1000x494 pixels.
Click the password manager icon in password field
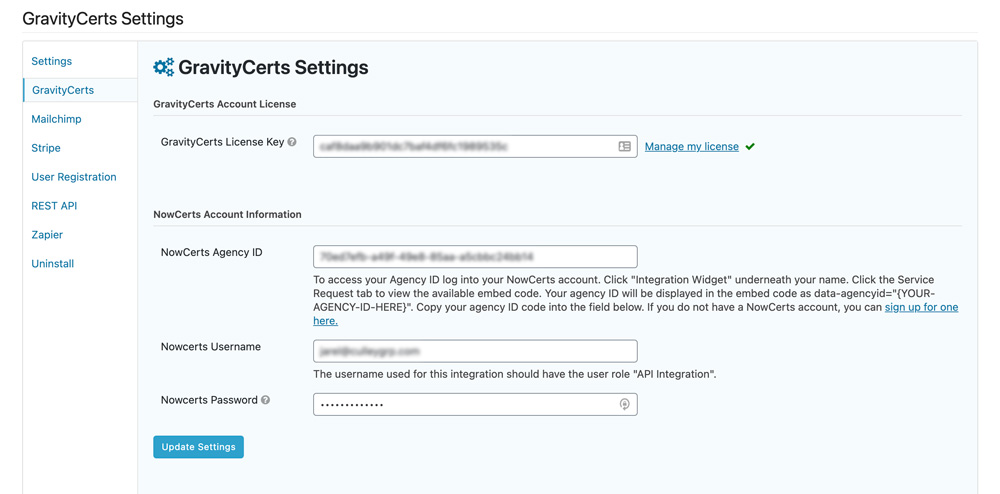[x=625, y=404]
